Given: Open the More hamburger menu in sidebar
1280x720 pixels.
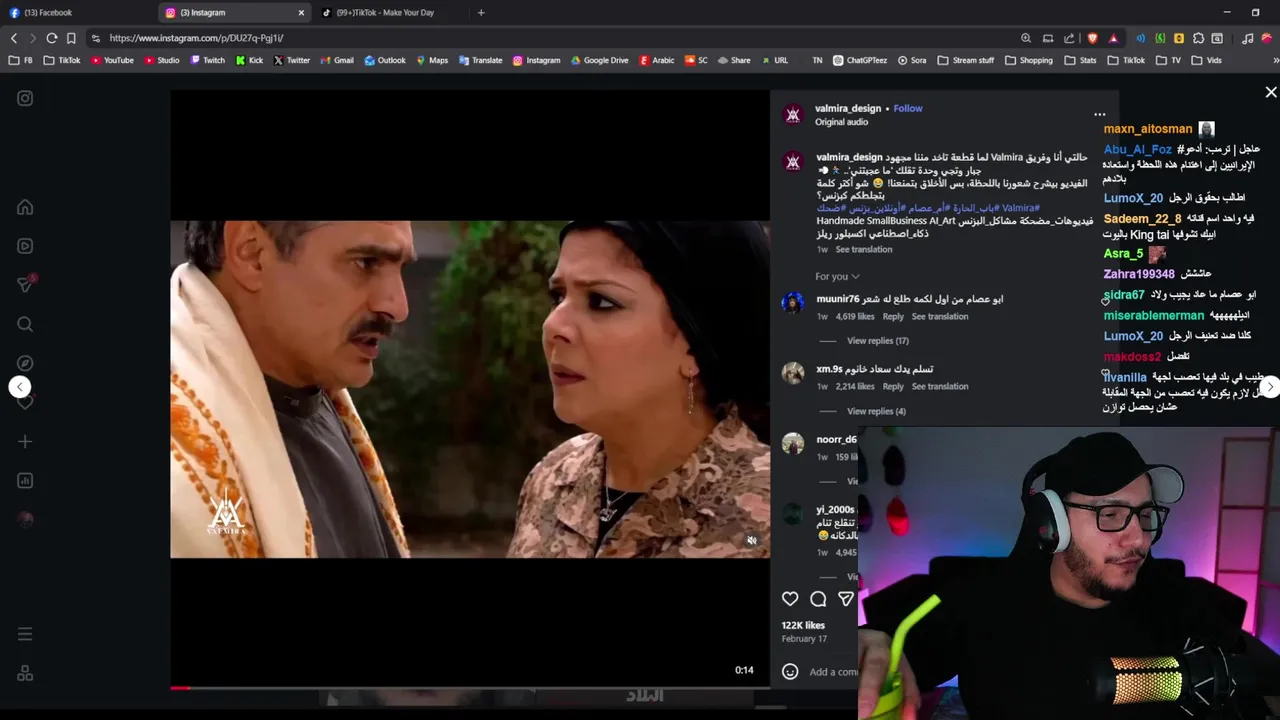Looking at the screenshot, I should click(25, 634).
